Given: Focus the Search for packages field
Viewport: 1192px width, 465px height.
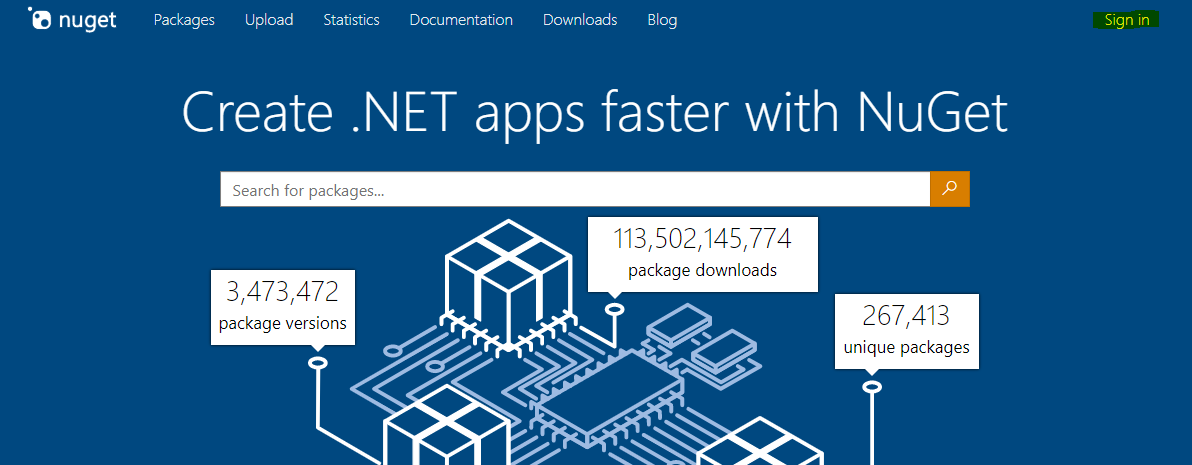Looking at the screenshot, I should pos(575,189).
